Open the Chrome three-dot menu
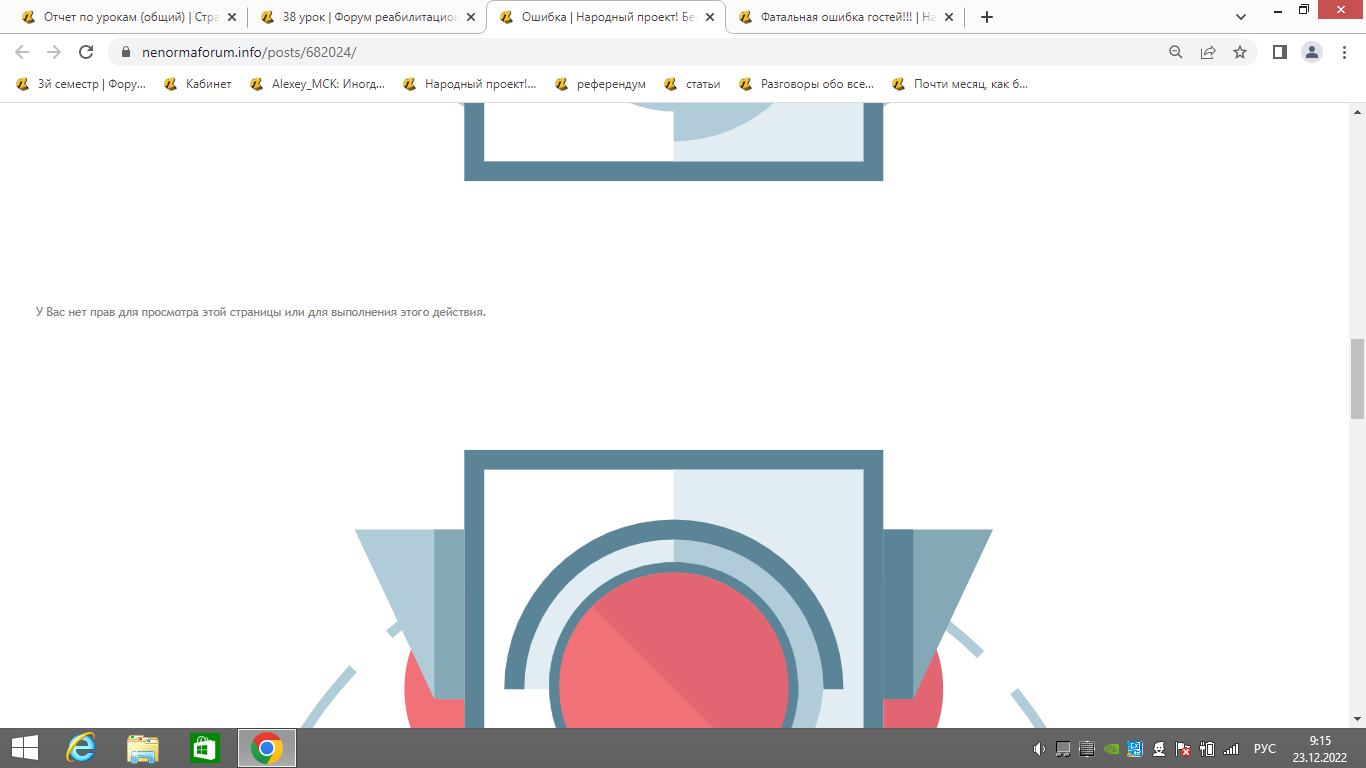This screenshot has height=768, width=1366. (x=1344, y=52)
